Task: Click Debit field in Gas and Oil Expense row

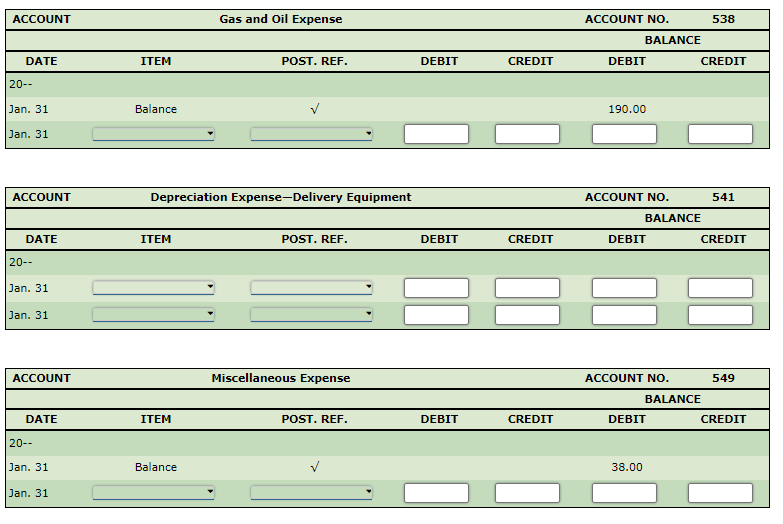Action: [436, 134]
